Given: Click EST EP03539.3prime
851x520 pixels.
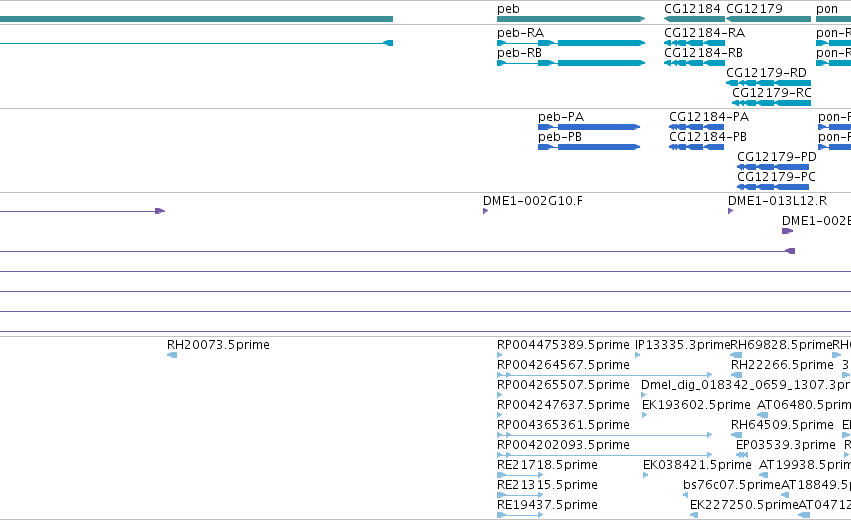Looking at the screenshot, I should [785, 445].
